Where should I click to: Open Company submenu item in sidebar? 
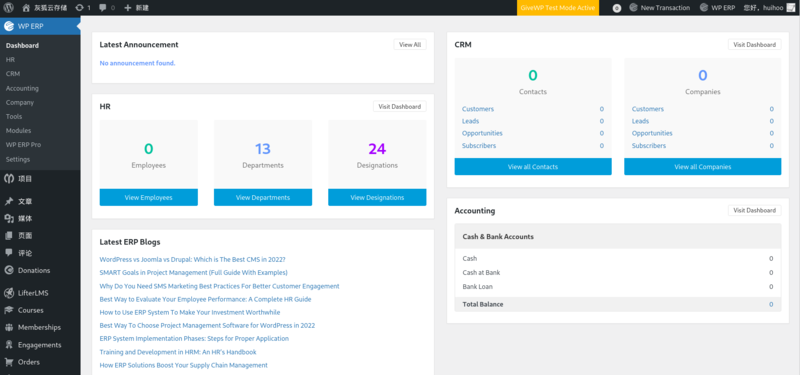click(20, 103)
